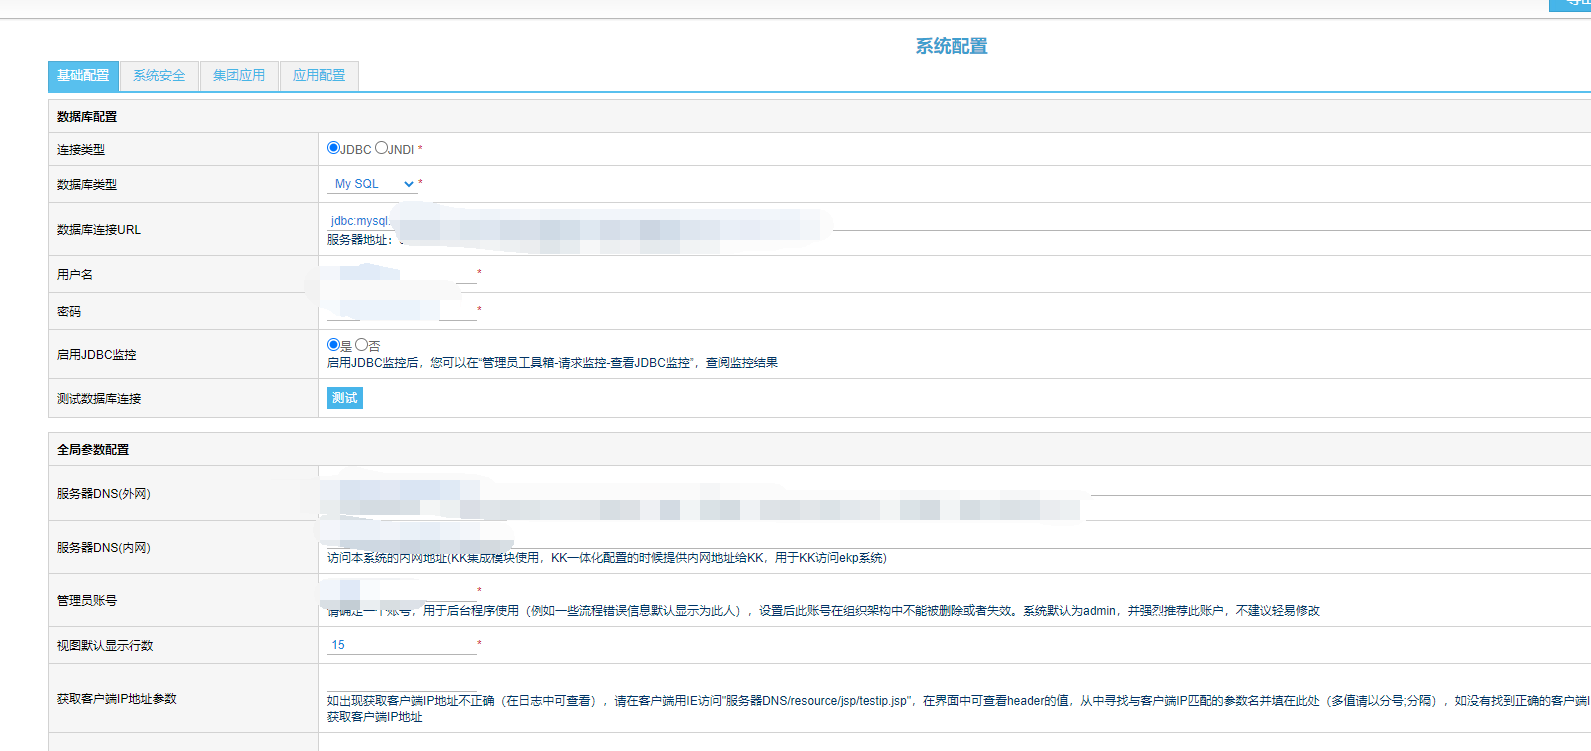Click the 服务器DNS(内网) input field
Image resolution: width=1591 pixels, height=751 pixels.
tap(900, 538)
